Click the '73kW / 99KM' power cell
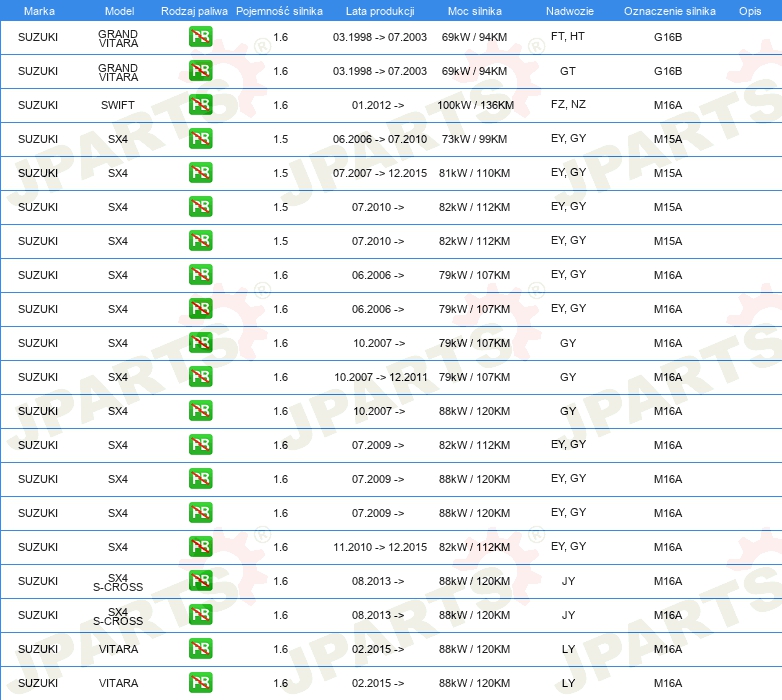 click(x=474, y=139)
